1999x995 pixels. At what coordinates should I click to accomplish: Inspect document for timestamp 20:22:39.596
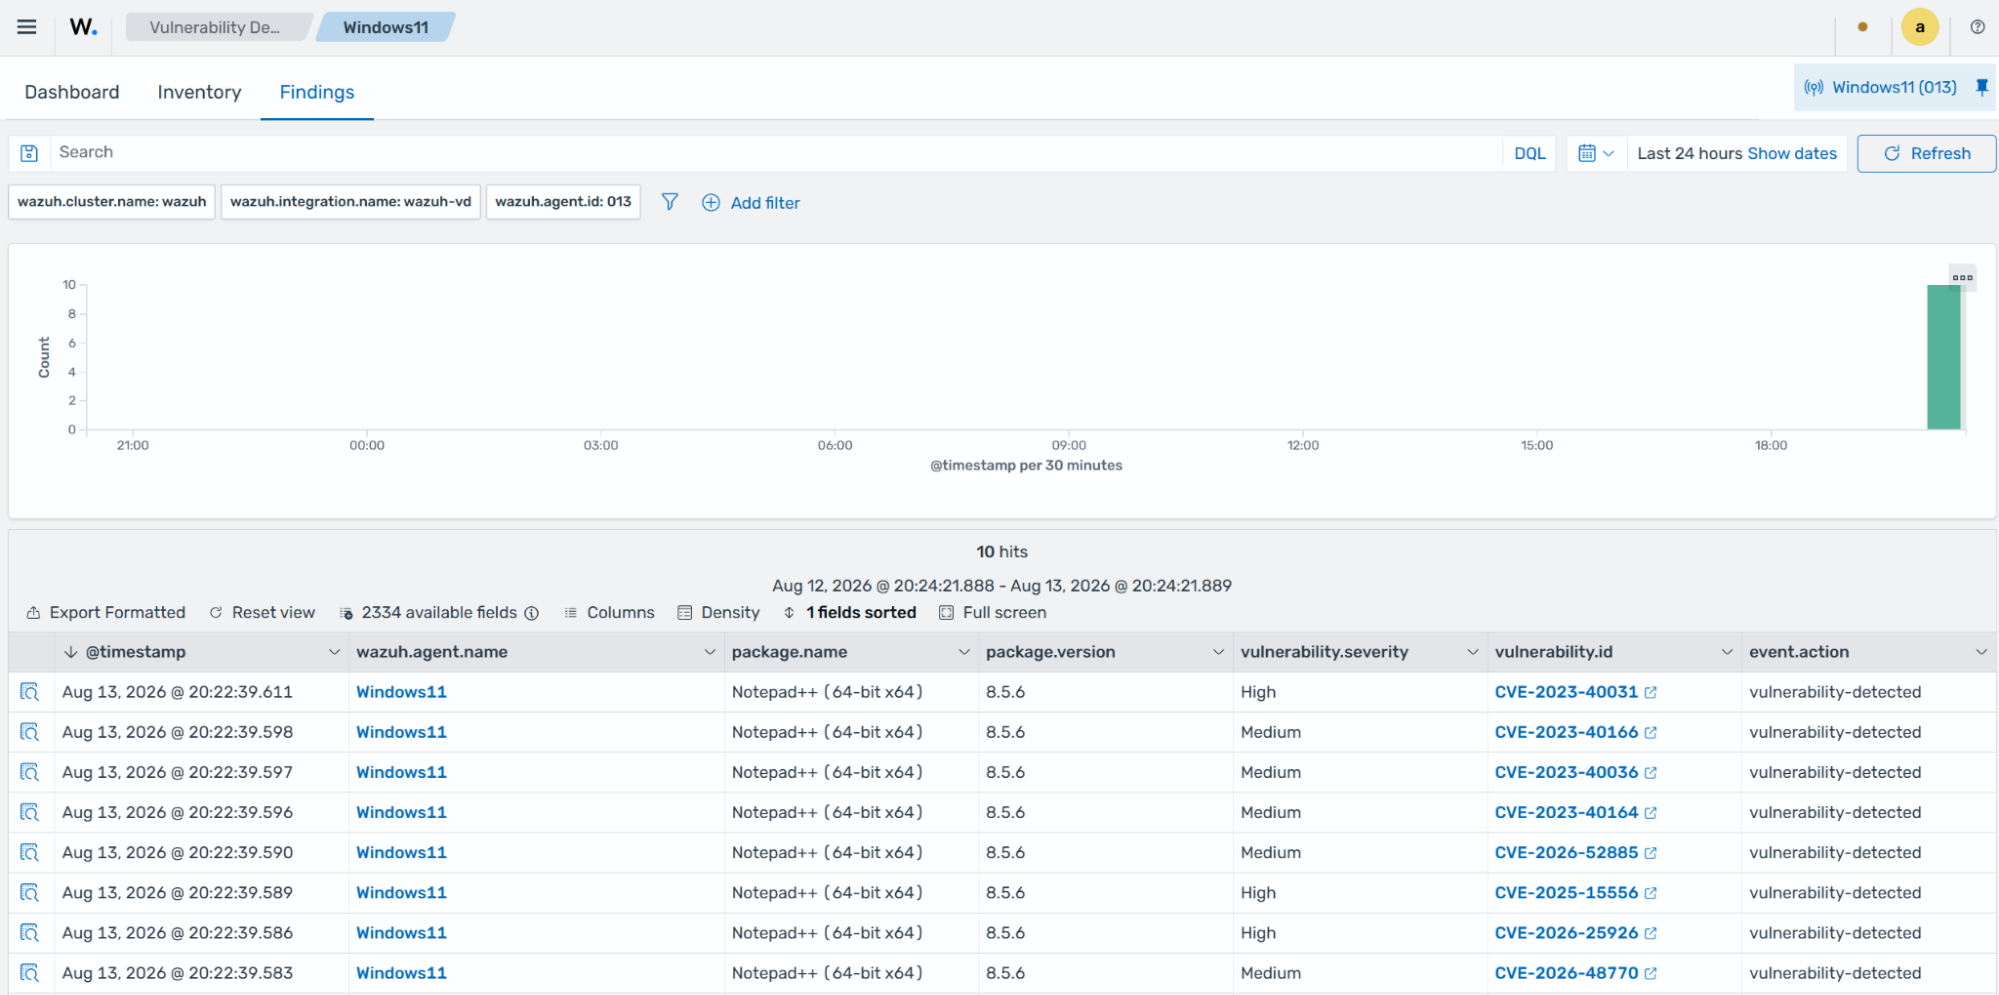click(30, 812)
